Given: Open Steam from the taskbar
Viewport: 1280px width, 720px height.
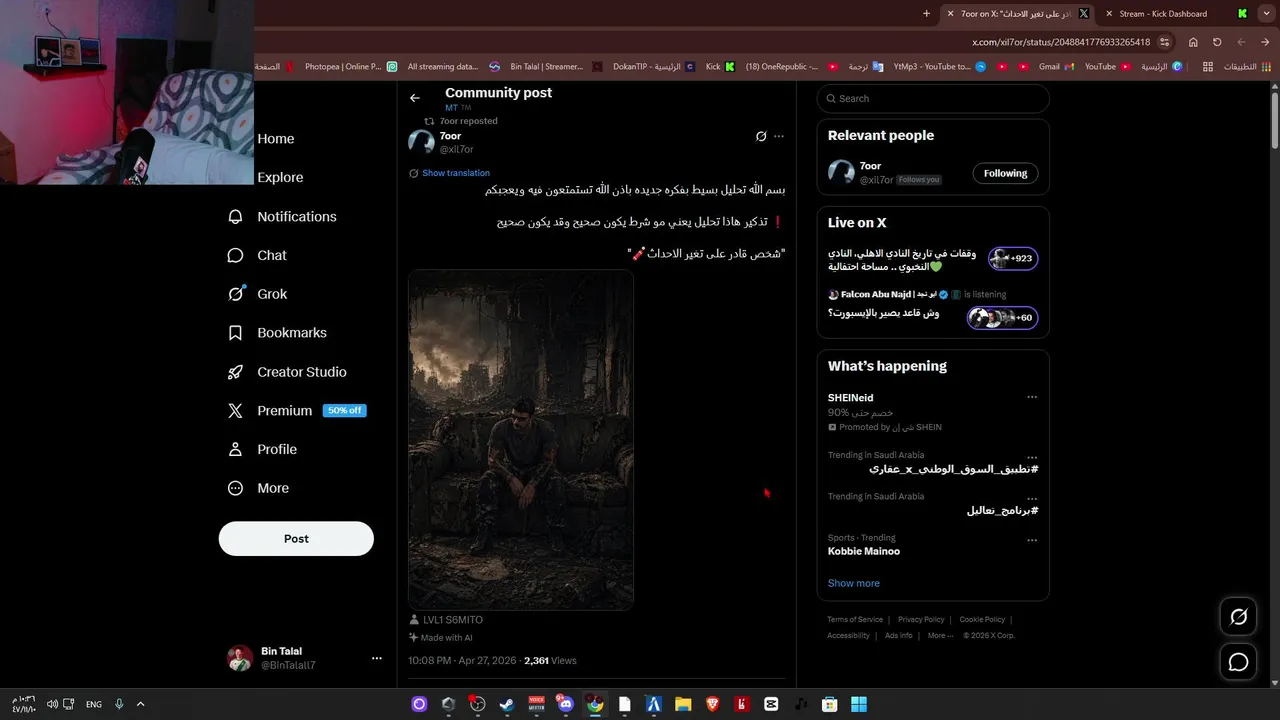Looking at the screenshot, I should (507, 704).
